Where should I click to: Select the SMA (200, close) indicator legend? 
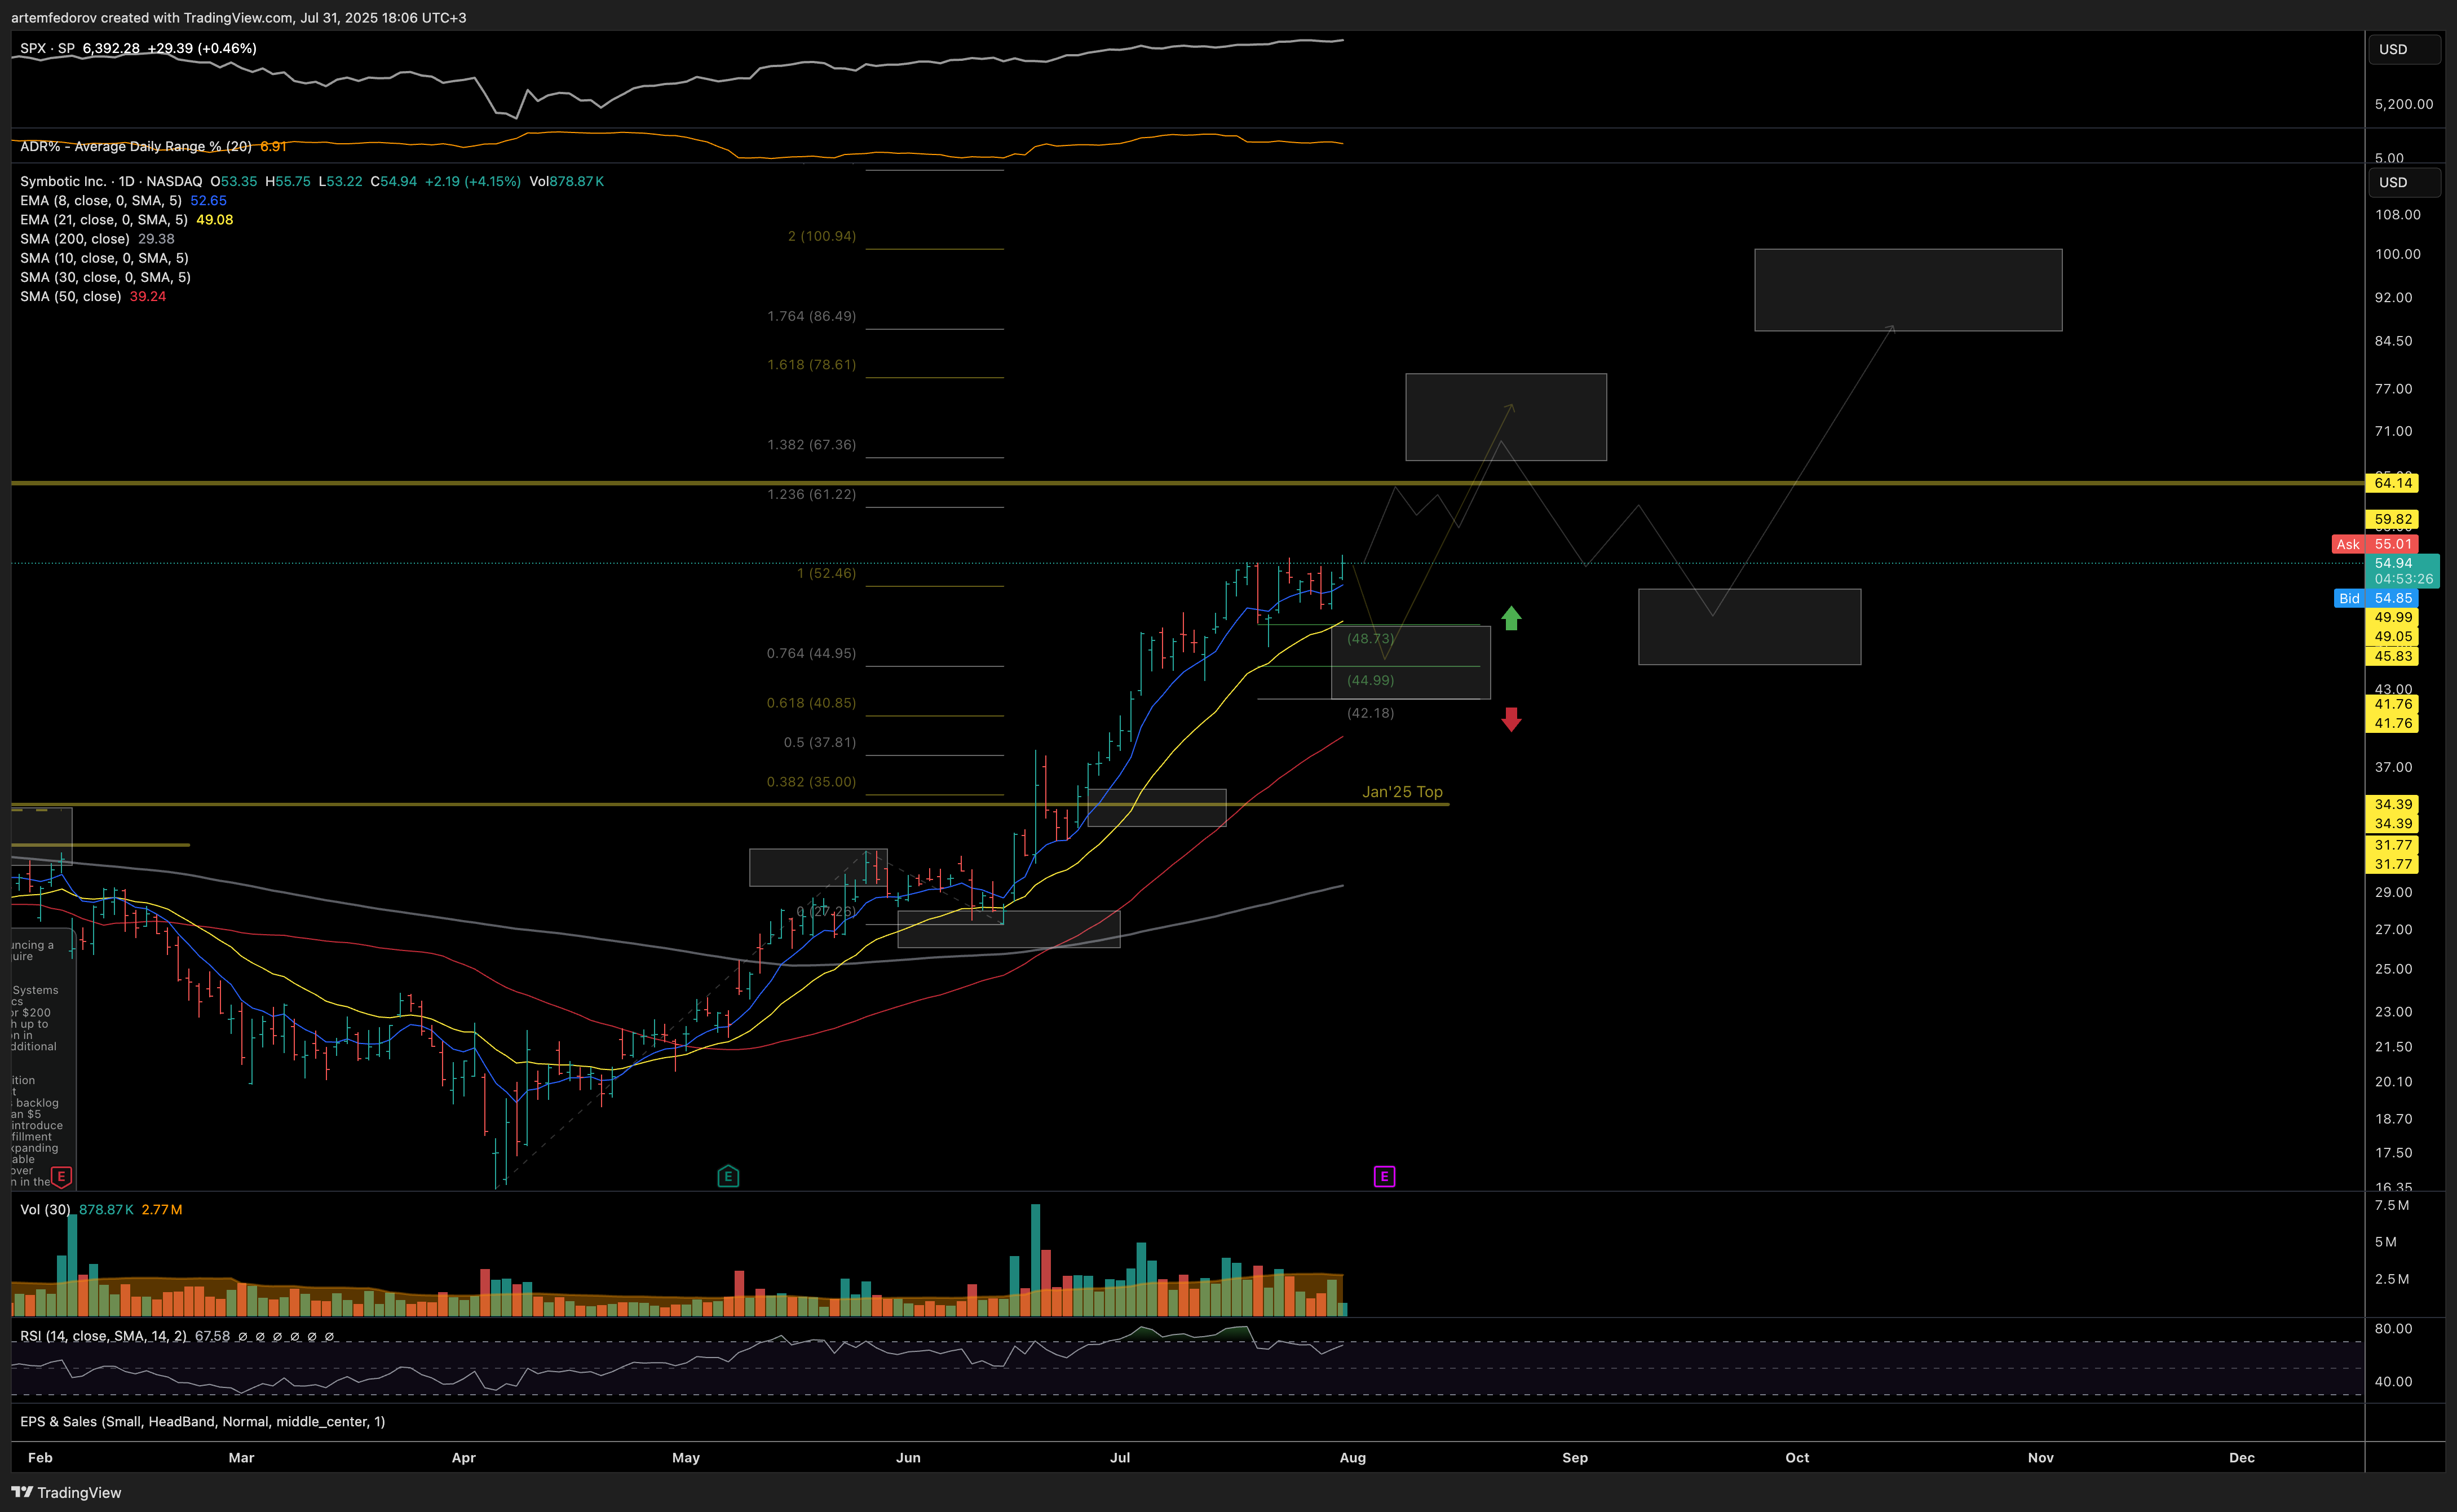tap(75, 238)
